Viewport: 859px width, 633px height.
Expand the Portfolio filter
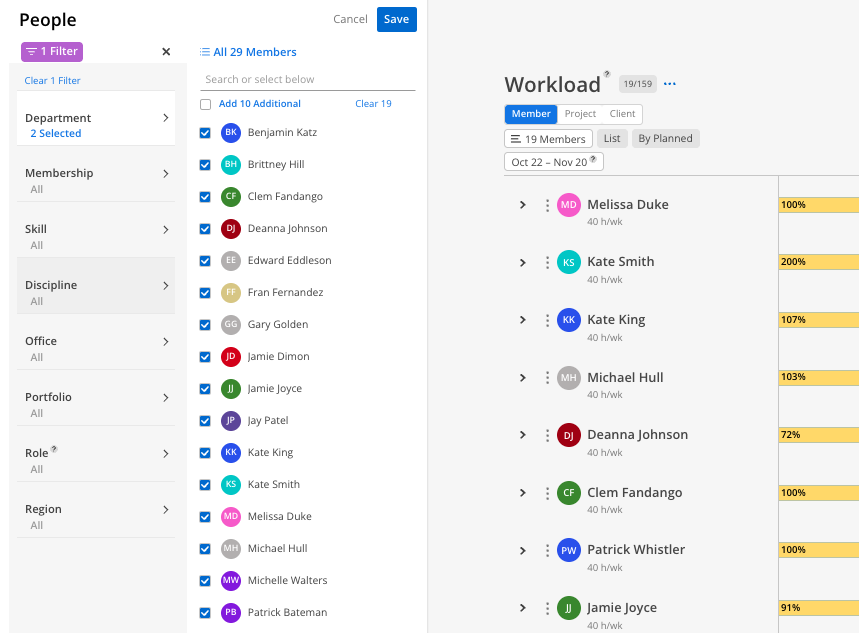(96, 398)
